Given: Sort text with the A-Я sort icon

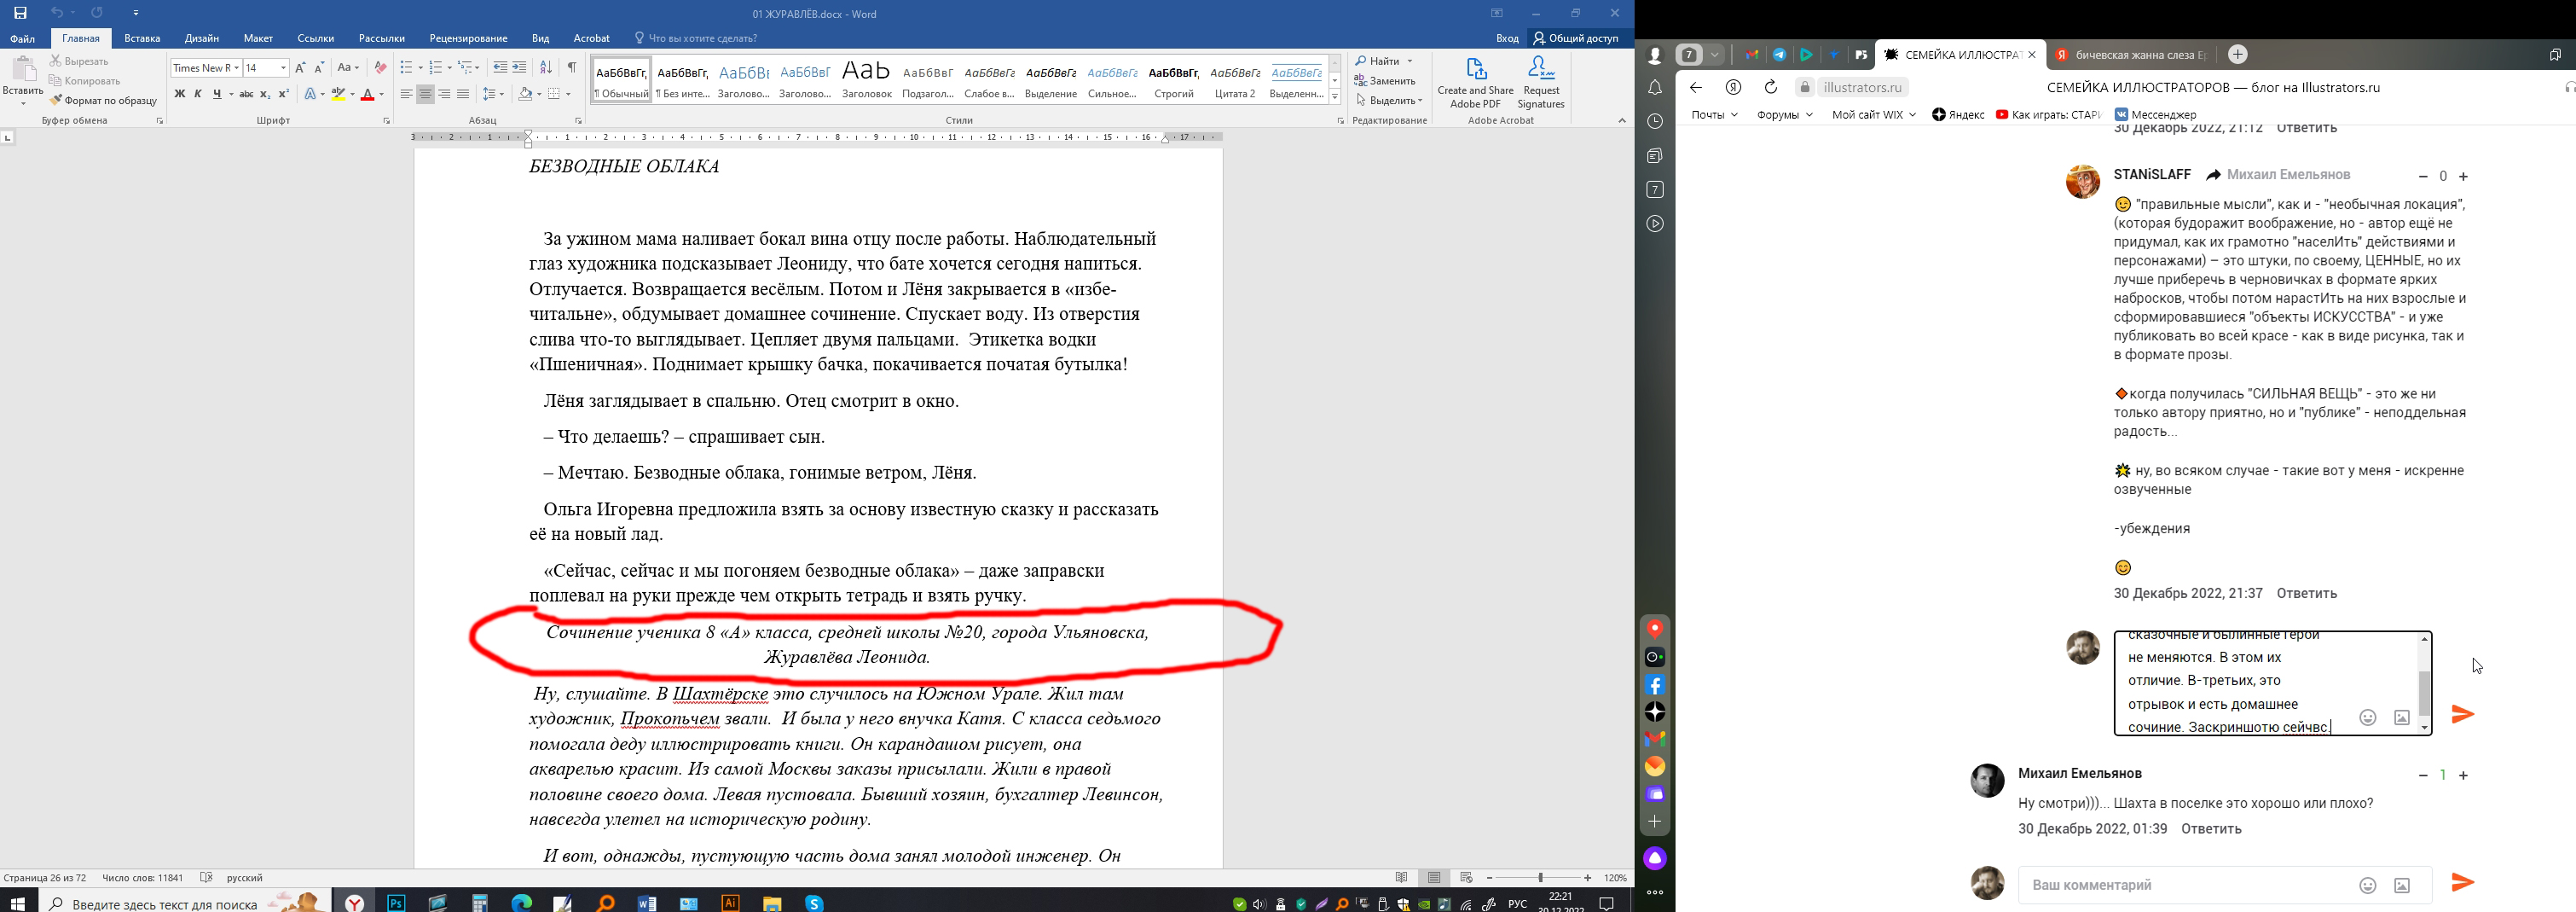Looking at the screenshot, I should [546, 67].
